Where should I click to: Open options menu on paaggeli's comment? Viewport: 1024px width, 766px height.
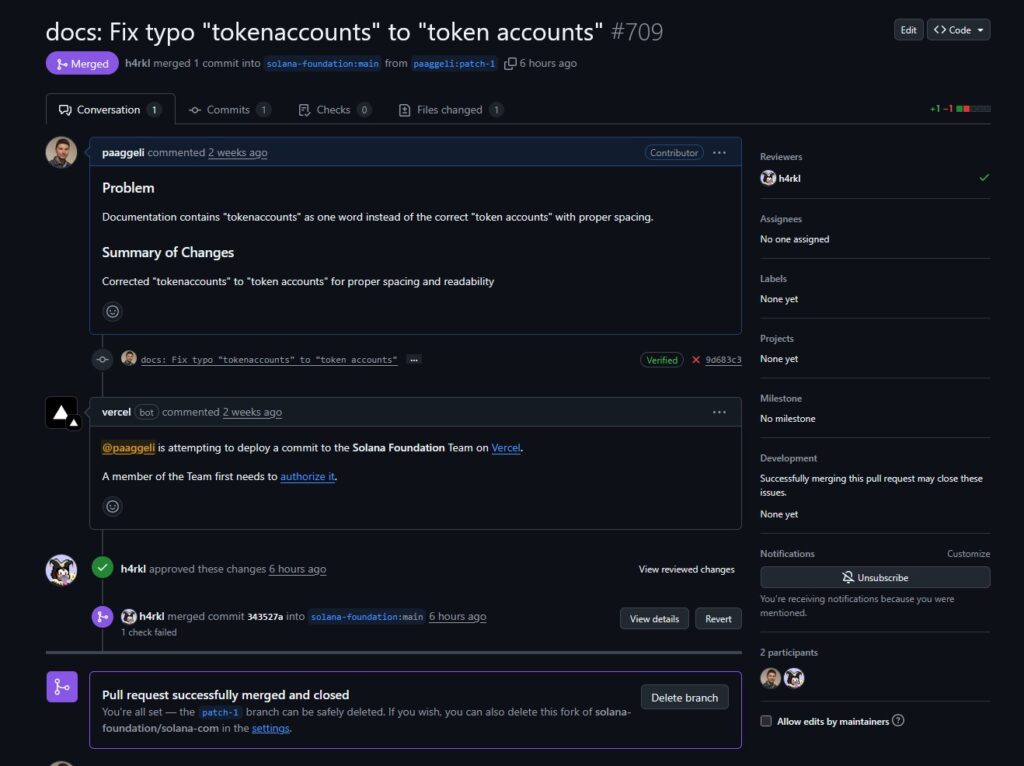(x=719, y=153)
